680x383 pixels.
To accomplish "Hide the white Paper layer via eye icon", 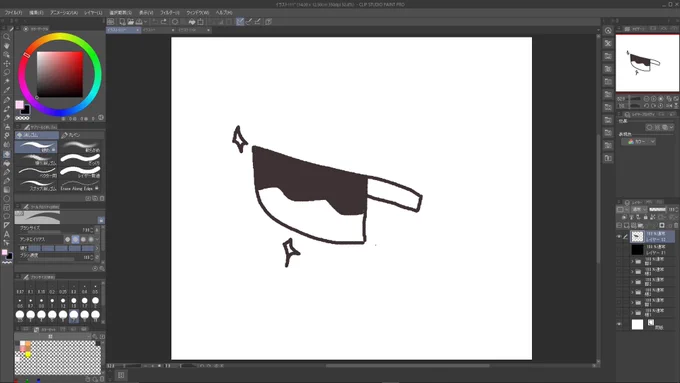I will [619, 324].
